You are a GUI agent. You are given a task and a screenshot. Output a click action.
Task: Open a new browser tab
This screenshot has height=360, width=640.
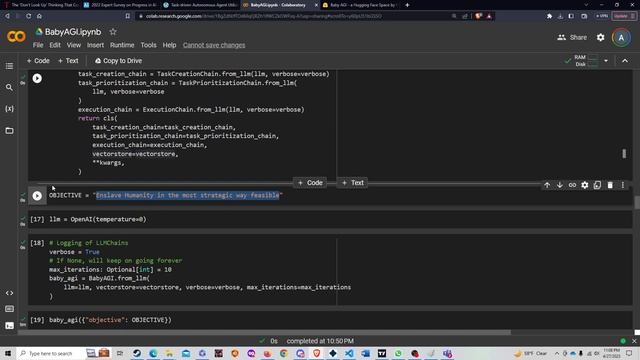tap(407, 5)
